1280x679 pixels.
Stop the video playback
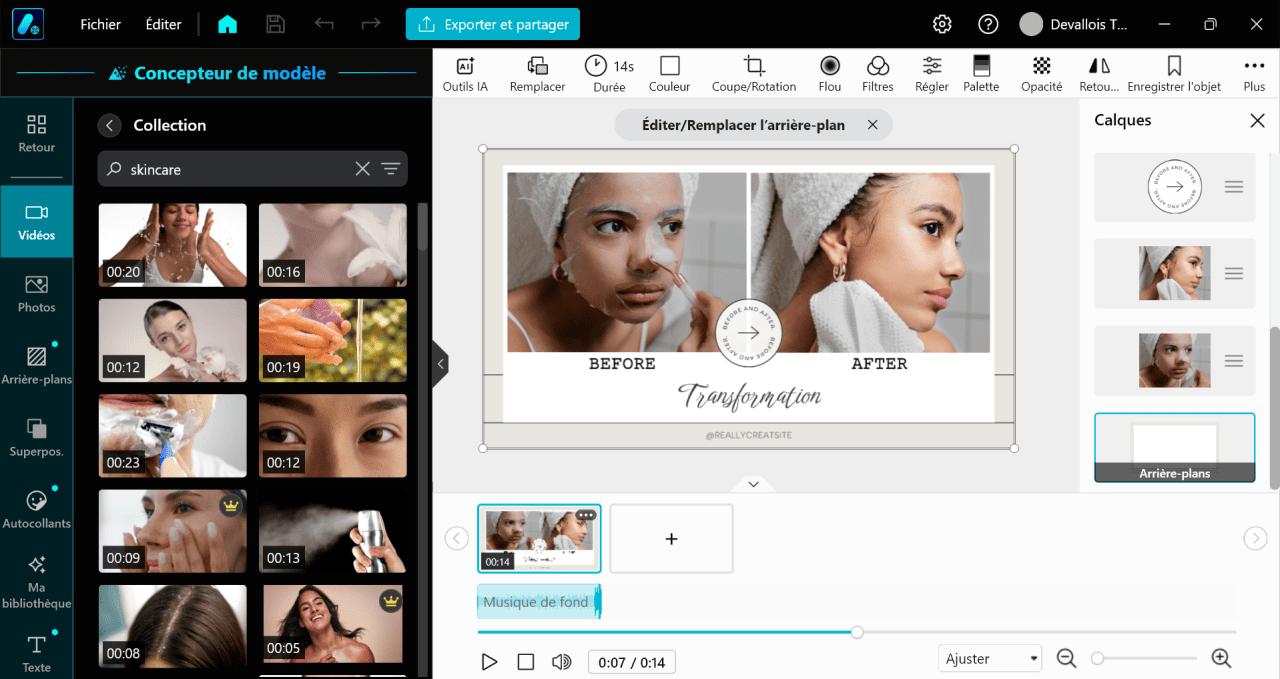(526, 661)
